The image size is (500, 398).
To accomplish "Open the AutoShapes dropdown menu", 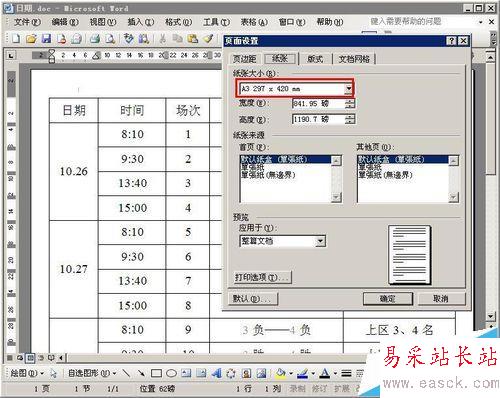I will (x=92, y=373).
